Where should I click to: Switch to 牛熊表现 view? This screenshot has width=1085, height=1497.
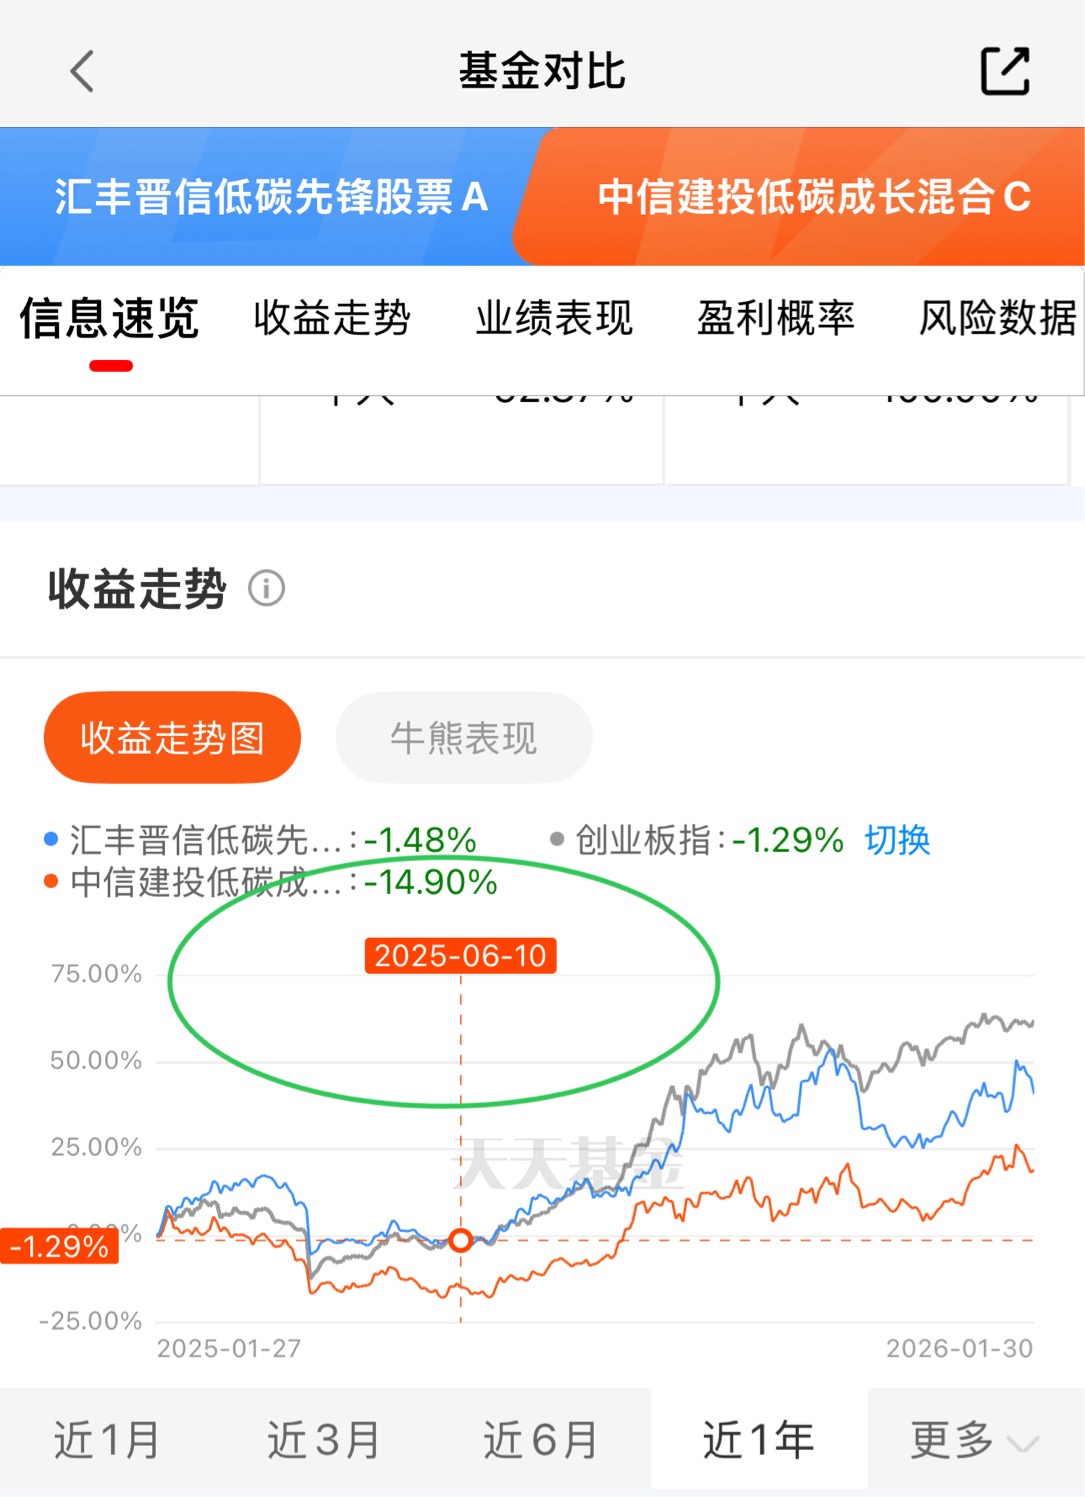[x=463, y=738]
